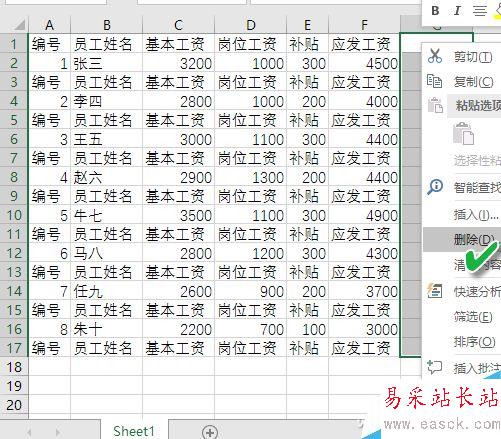This screenshot has width=501, height=439.
Task: Select row 1 header
Action: coord(14,44)
